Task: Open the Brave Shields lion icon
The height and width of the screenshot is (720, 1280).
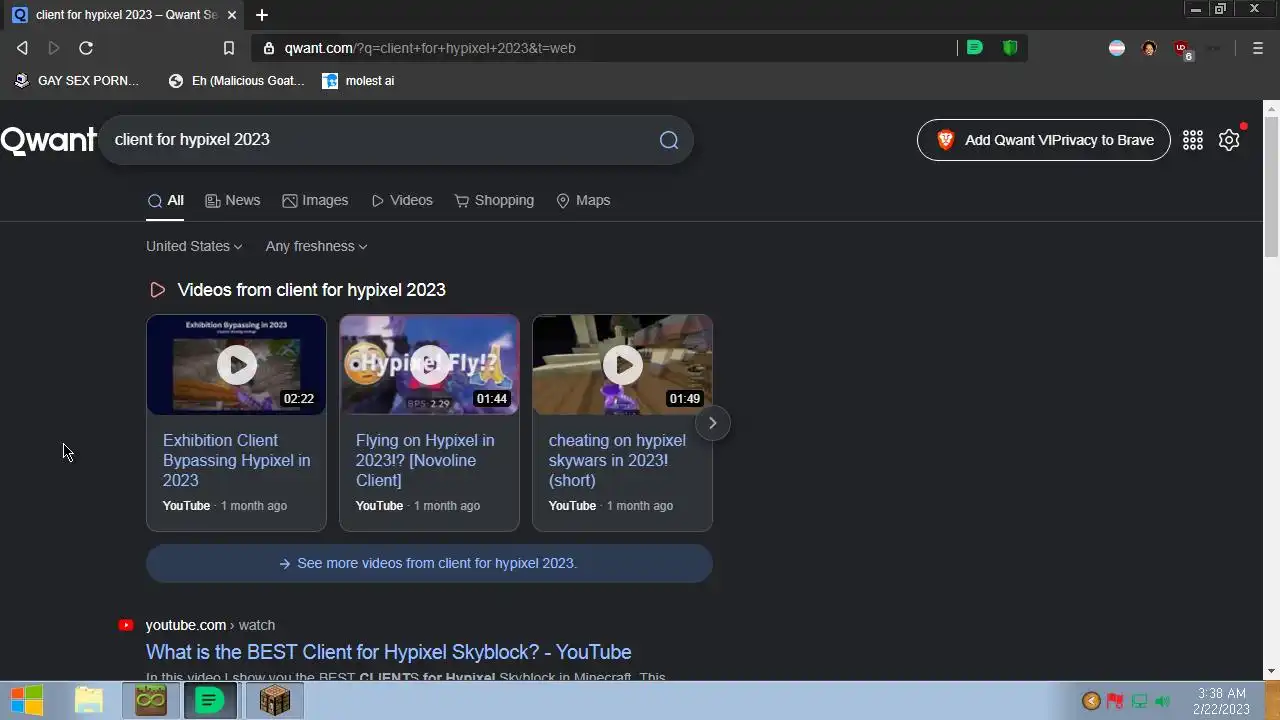Action: coord(1010,48)
